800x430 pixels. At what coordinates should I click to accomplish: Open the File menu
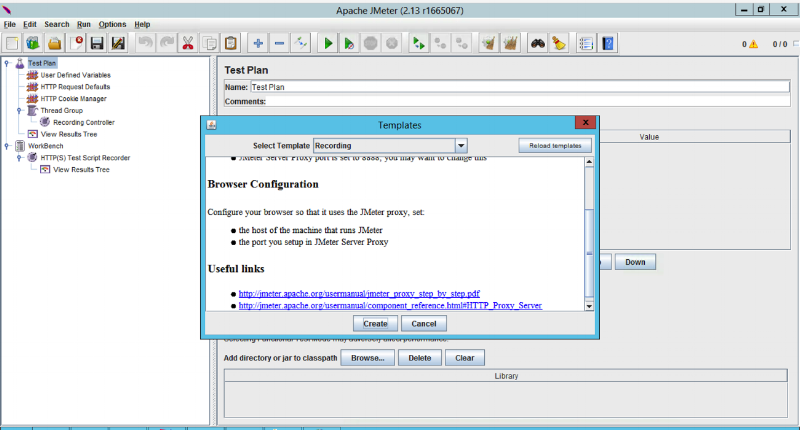(x=10, y=24)
